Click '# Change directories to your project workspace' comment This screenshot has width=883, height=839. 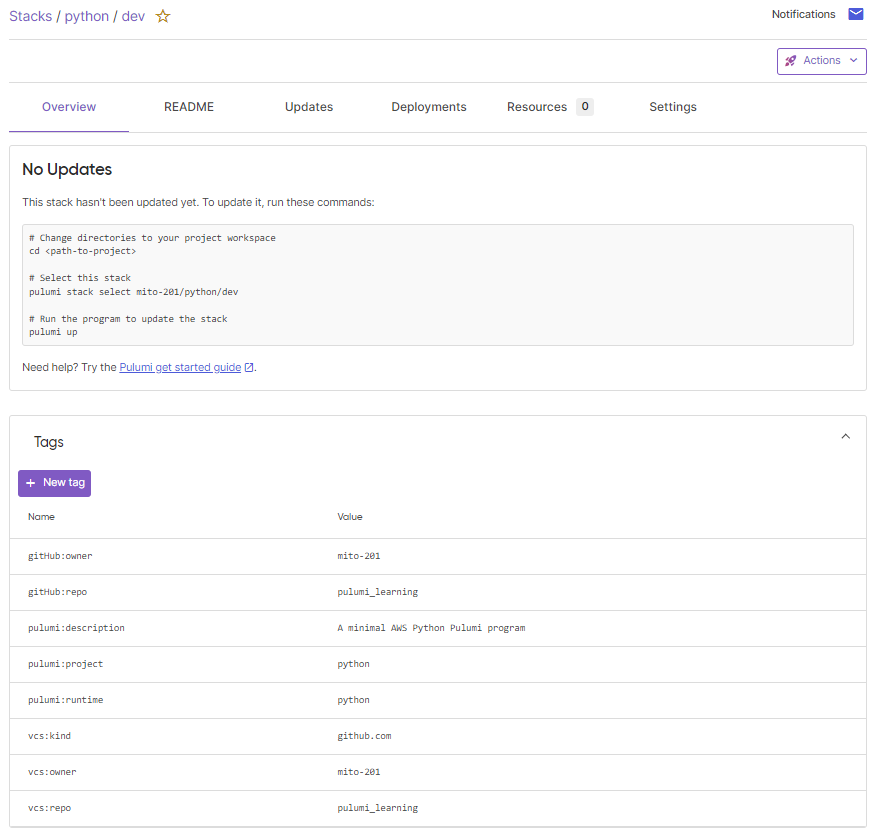(x=153, y=238)
